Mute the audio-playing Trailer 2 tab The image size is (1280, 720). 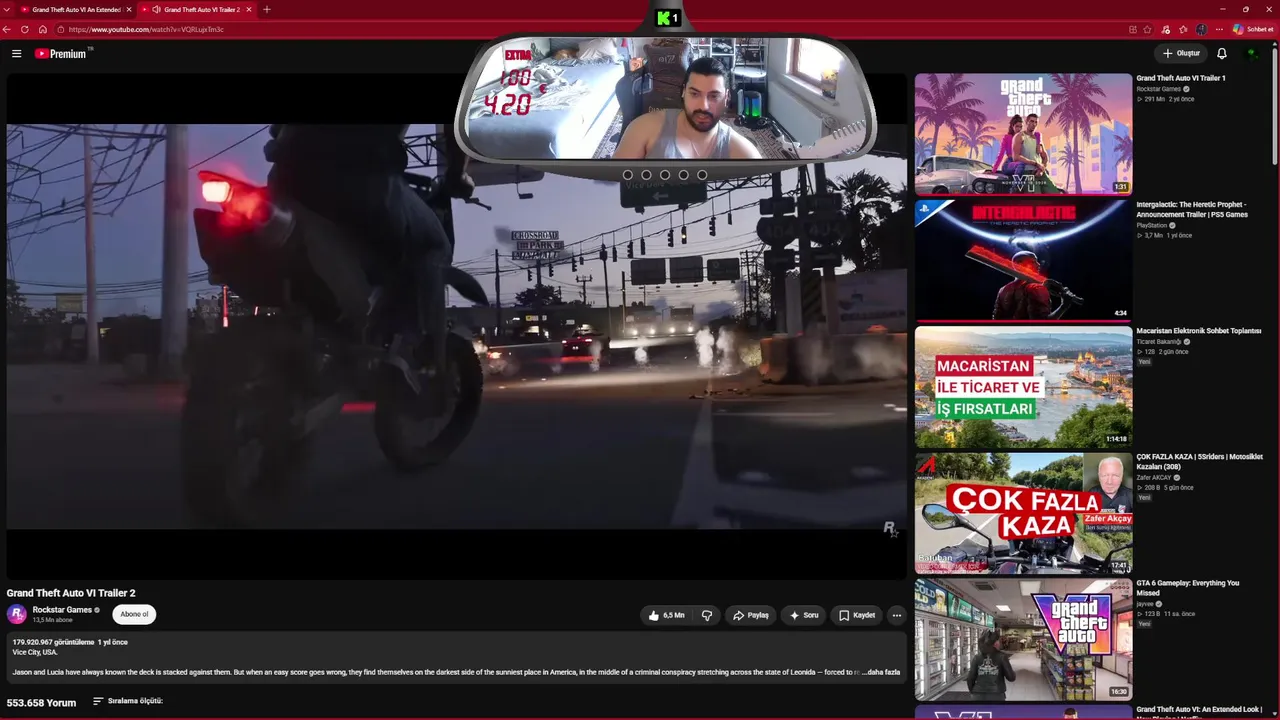157,10
